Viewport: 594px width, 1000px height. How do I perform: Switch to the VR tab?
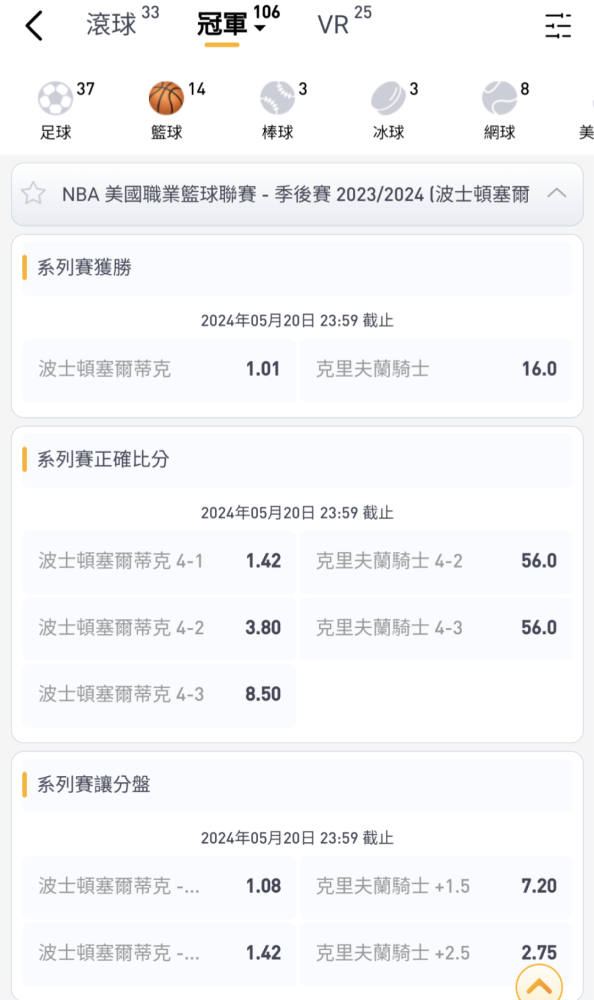pos(333,25)
